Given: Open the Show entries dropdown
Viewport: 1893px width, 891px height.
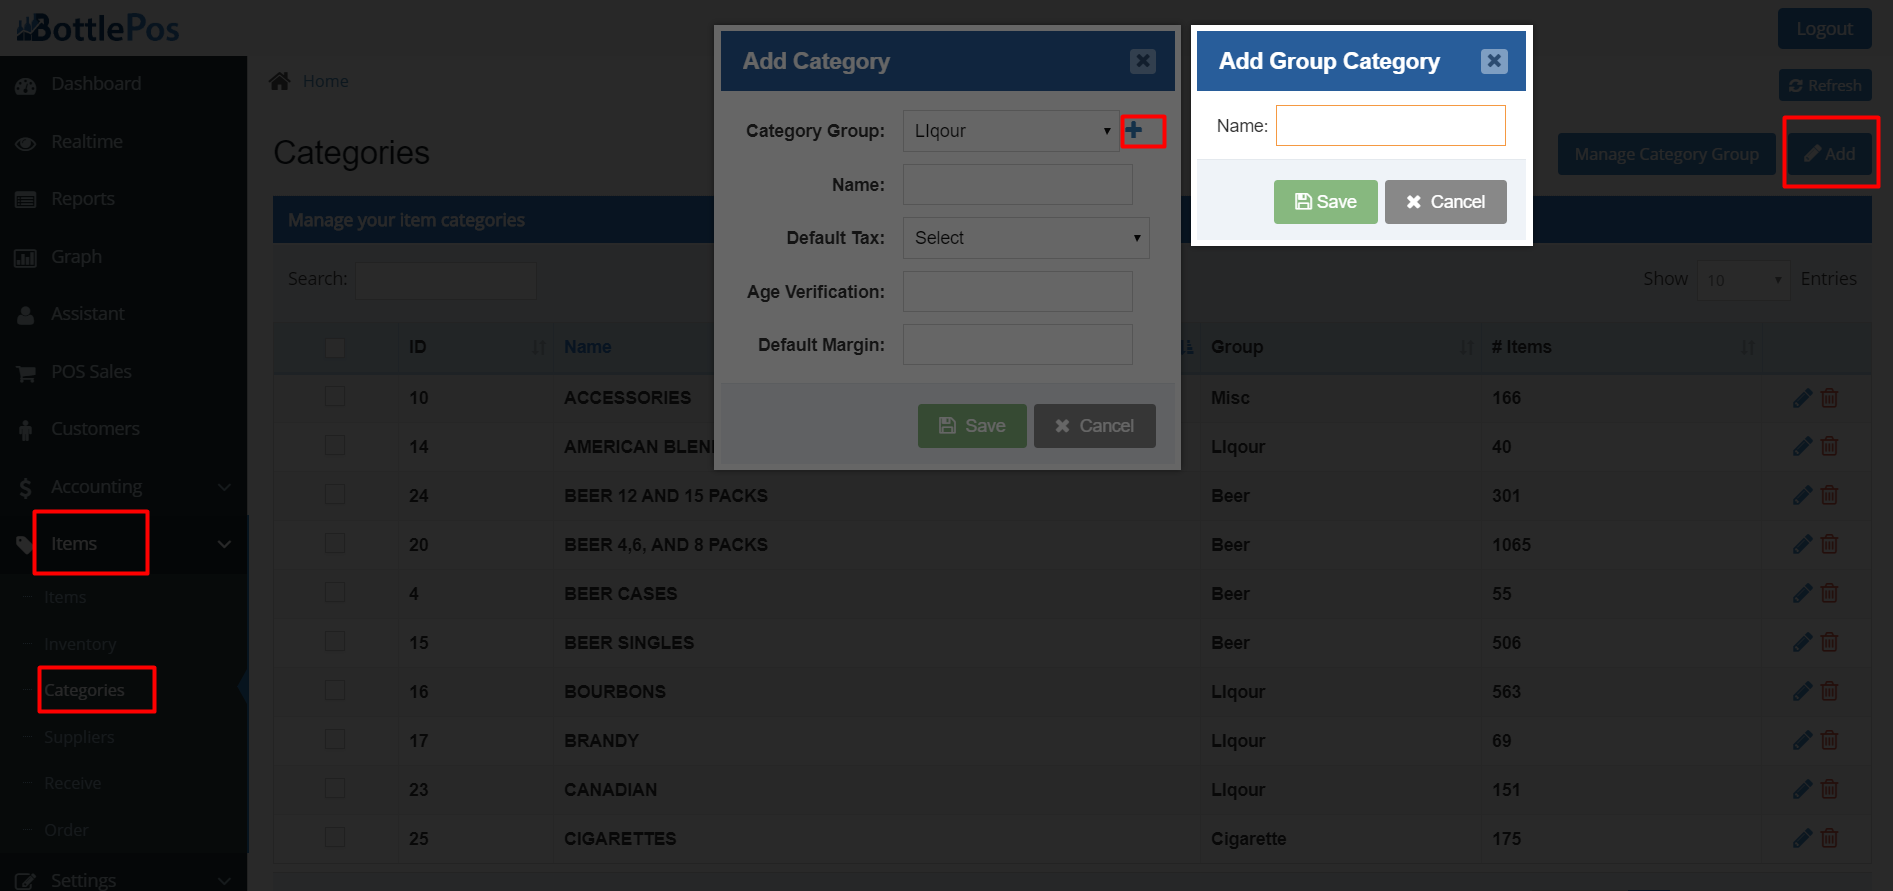Looking at the screenshot, I should pyautogui.click(x=1743, y=280).
